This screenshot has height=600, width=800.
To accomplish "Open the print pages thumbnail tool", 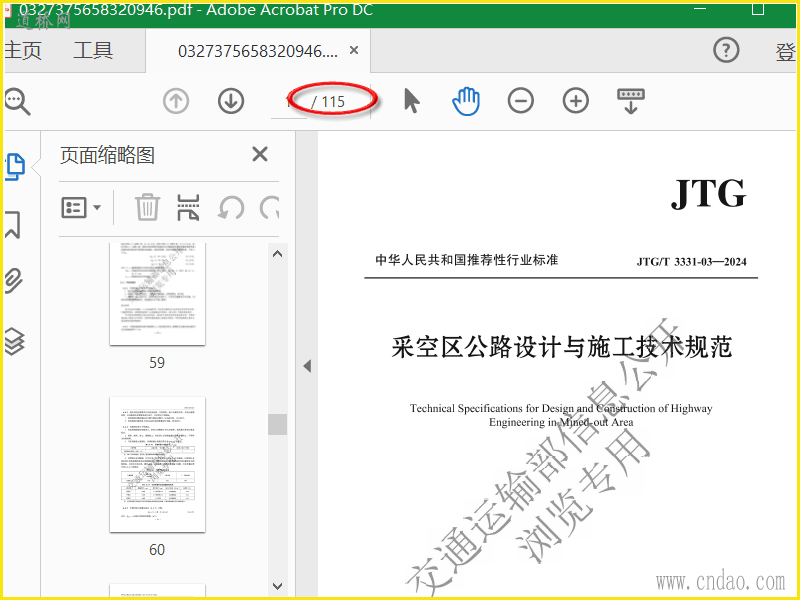I will pyautogui.click(x=188, y=207).
